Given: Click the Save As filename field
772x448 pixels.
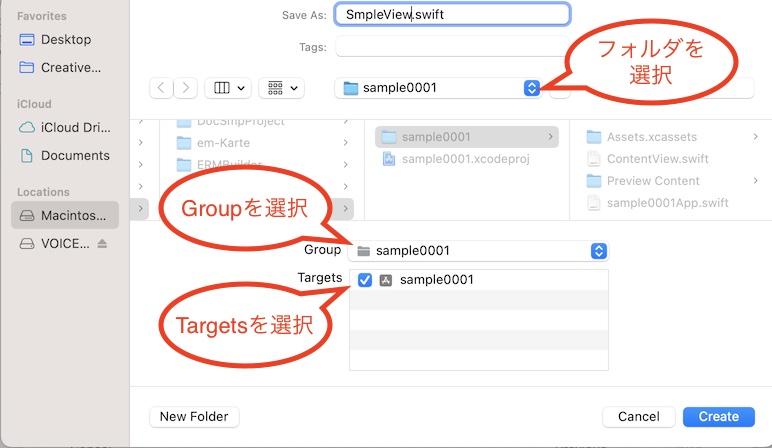Looking at the screenshot, I should click(x=451, y=15).
